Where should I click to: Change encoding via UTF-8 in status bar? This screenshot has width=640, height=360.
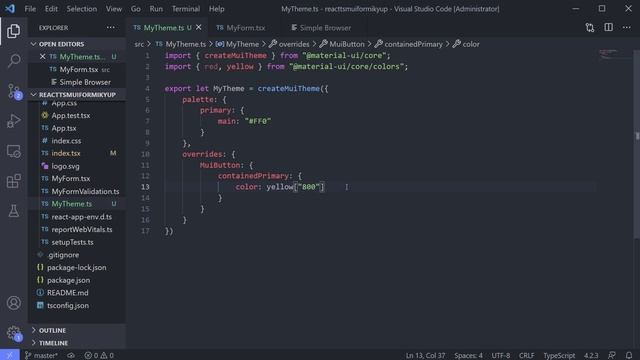coord(501,356)
